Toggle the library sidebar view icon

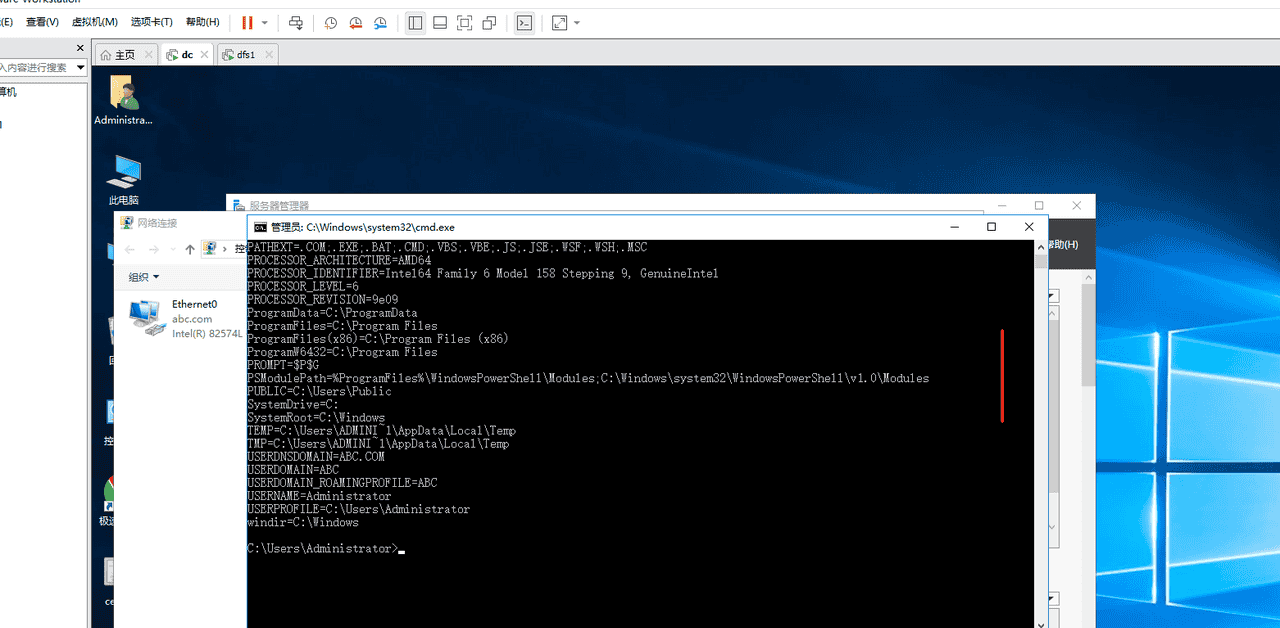[x=416, y=22]
